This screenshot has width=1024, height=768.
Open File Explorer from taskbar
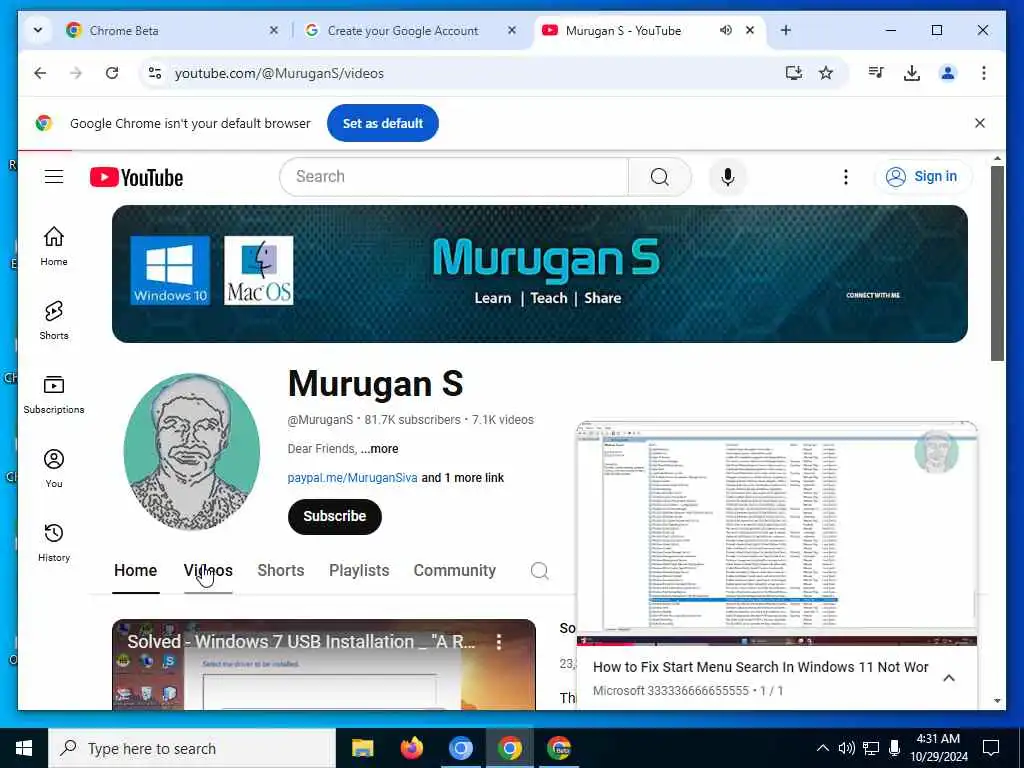[x=362, y=748]
